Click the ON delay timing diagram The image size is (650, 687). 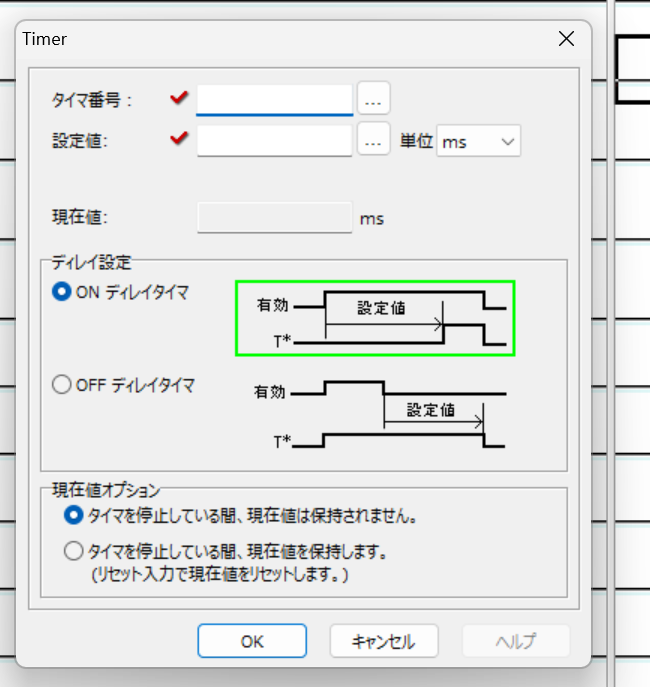375,318
